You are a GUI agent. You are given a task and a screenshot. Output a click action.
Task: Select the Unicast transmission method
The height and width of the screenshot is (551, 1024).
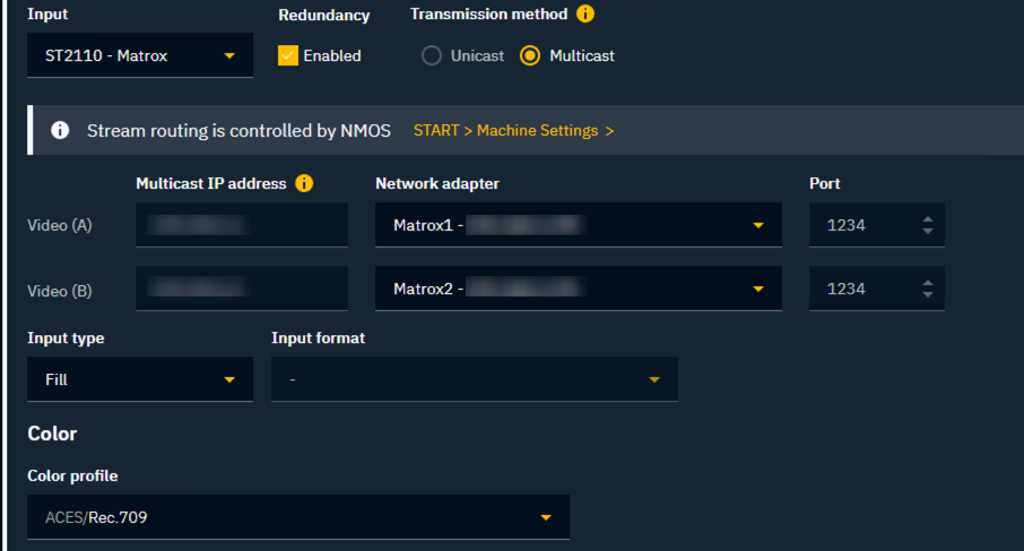432,56
